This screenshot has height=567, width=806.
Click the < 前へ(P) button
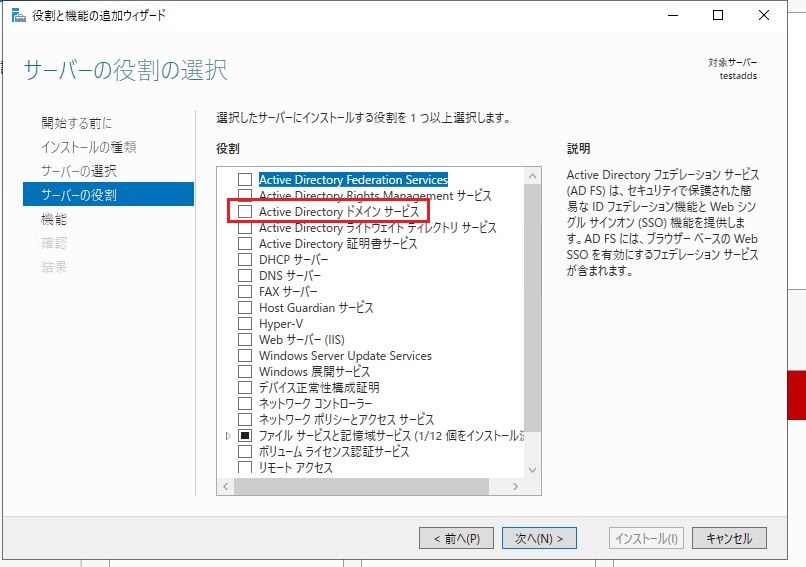coord(456,538)
